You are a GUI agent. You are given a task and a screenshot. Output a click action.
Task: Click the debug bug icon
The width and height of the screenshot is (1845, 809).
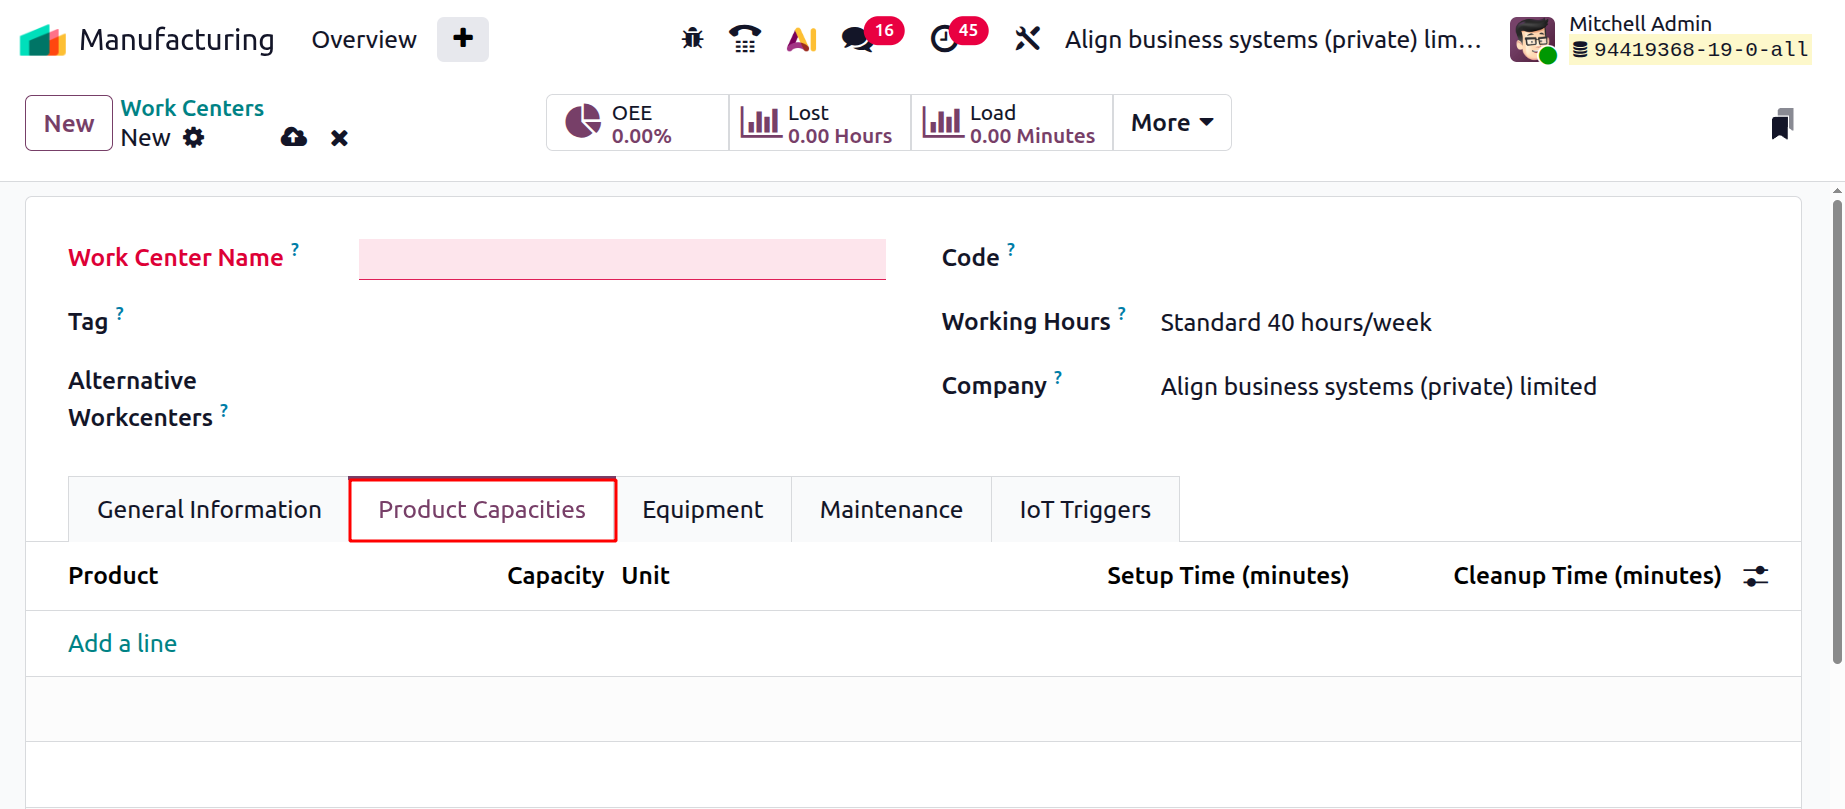click(692, 39)
